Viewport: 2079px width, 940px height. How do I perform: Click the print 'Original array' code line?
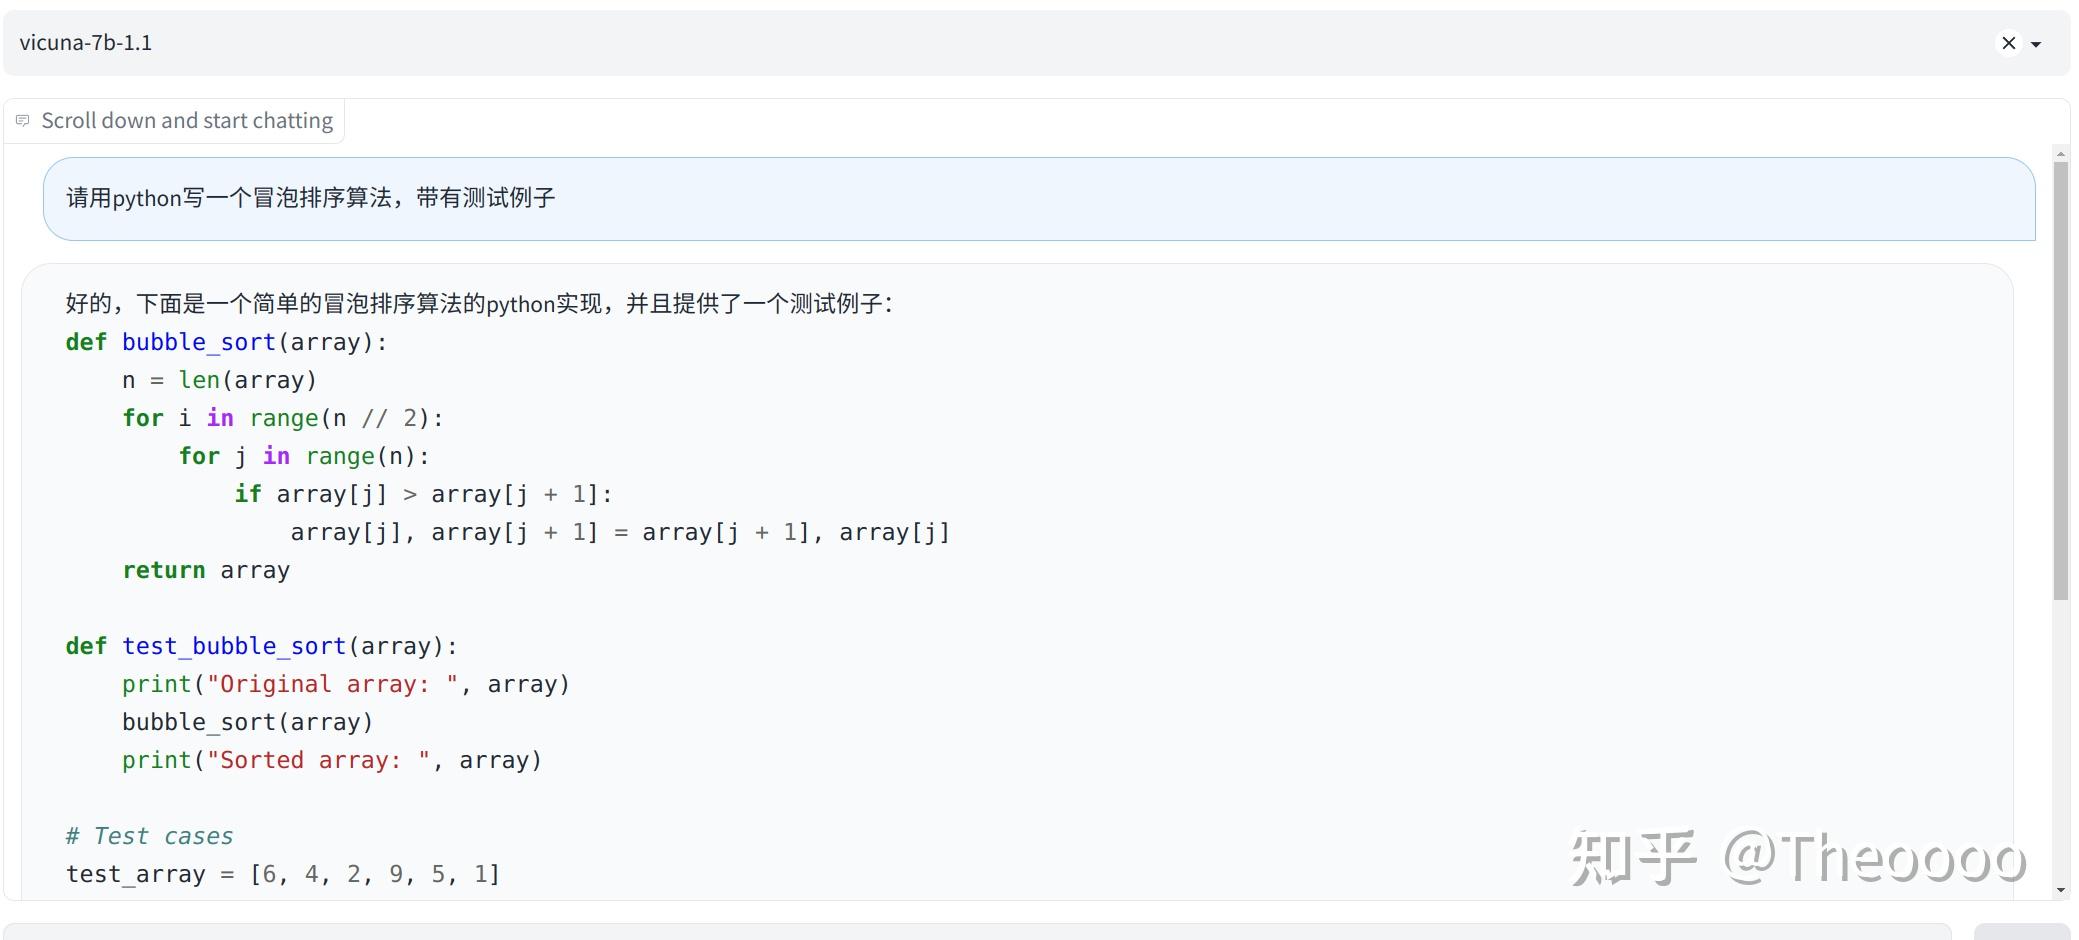pos(346,684)
